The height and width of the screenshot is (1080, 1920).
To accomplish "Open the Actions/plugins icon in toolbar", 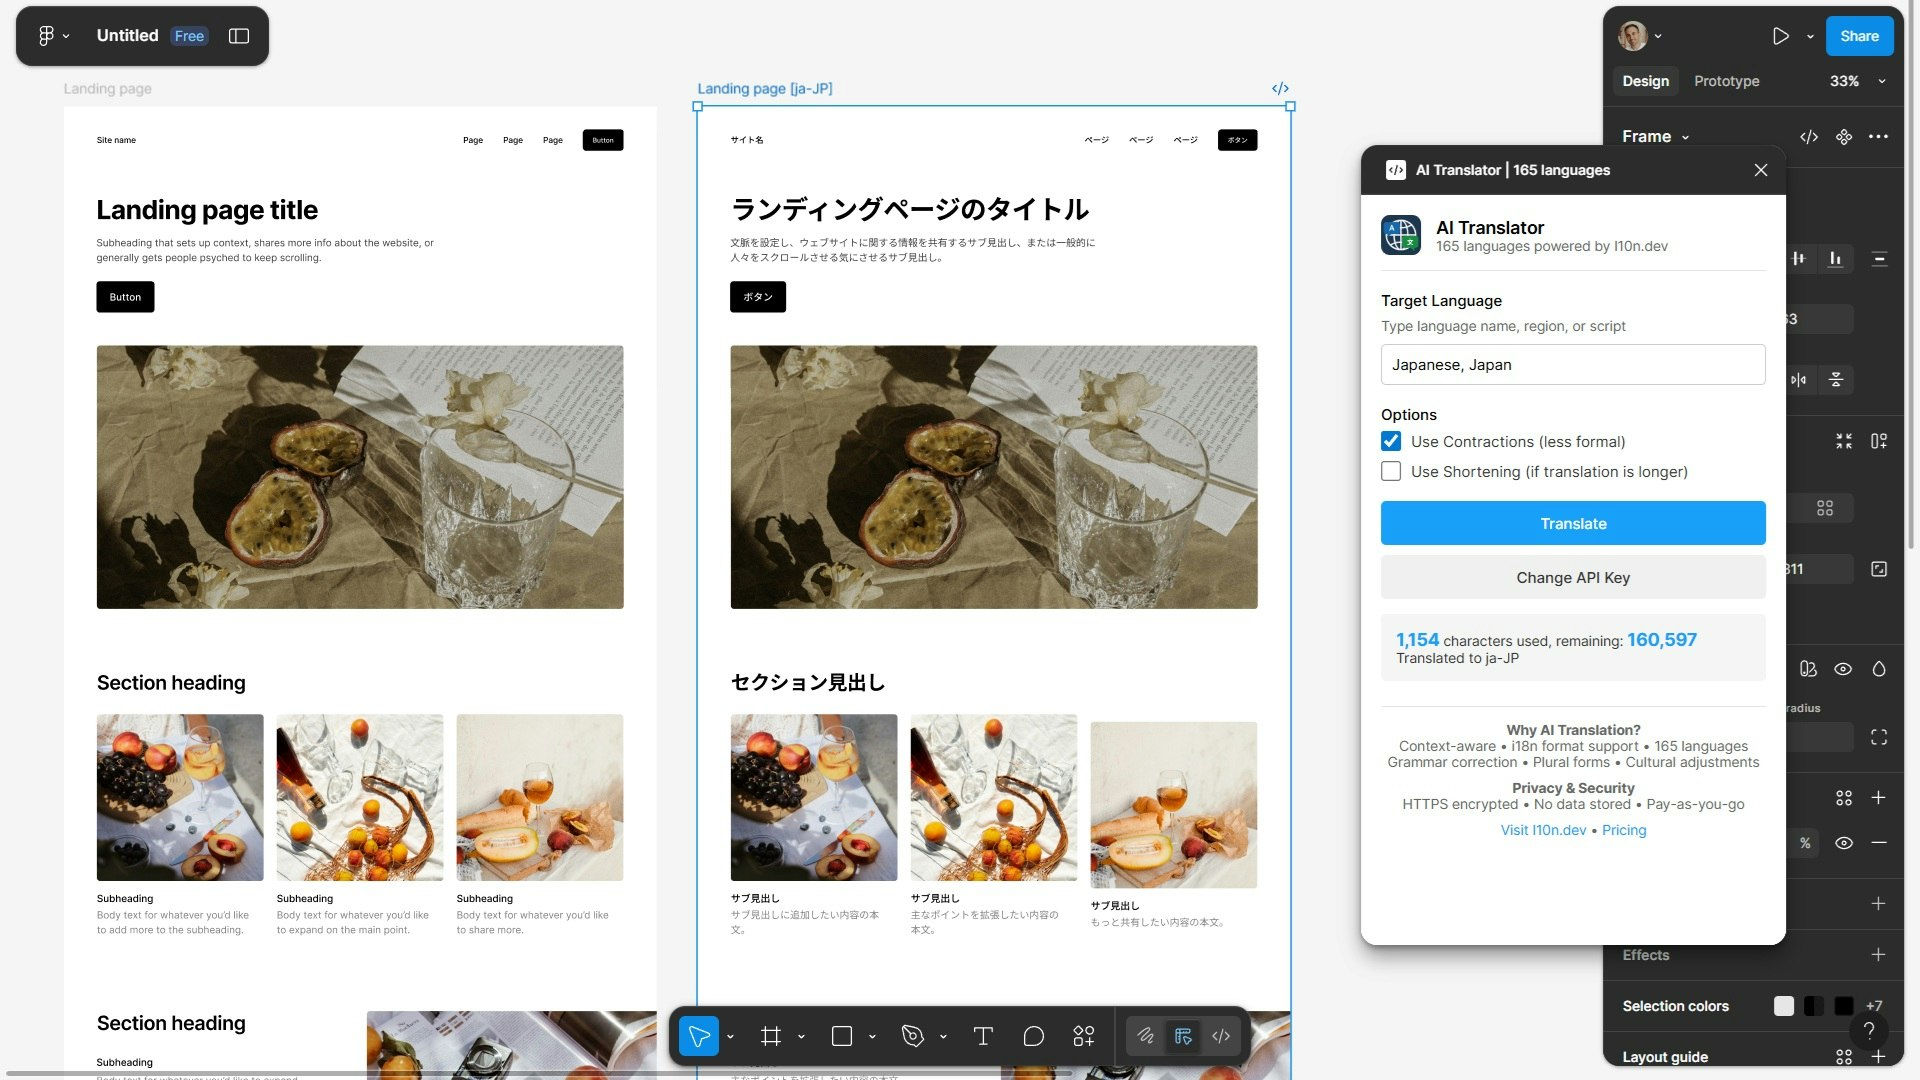I will [x=1084, y=1036].
